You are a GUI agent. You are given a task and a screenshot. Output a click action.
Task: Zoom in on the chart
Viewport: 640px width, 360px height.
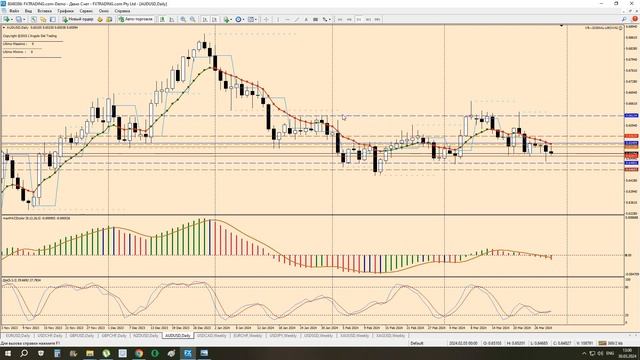point(183,19)
